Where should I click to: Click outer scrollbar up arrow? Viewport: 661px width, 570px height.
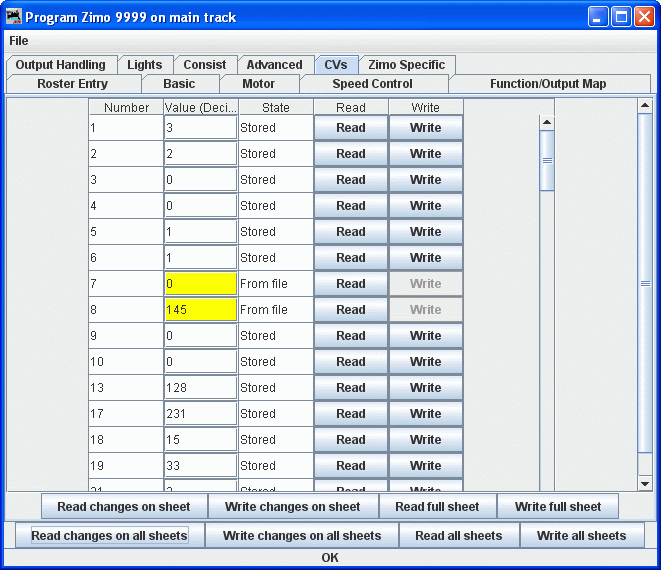pyautogui.click(x=645, y=105)
